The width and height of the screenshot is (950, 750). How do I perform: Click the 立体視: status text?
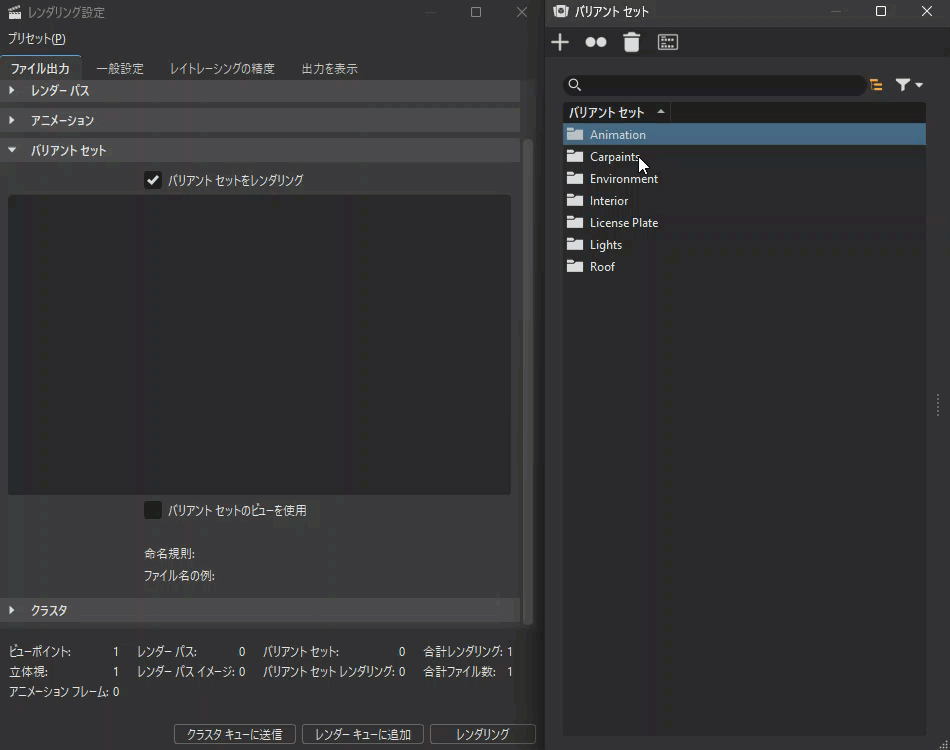pos(28,671)
